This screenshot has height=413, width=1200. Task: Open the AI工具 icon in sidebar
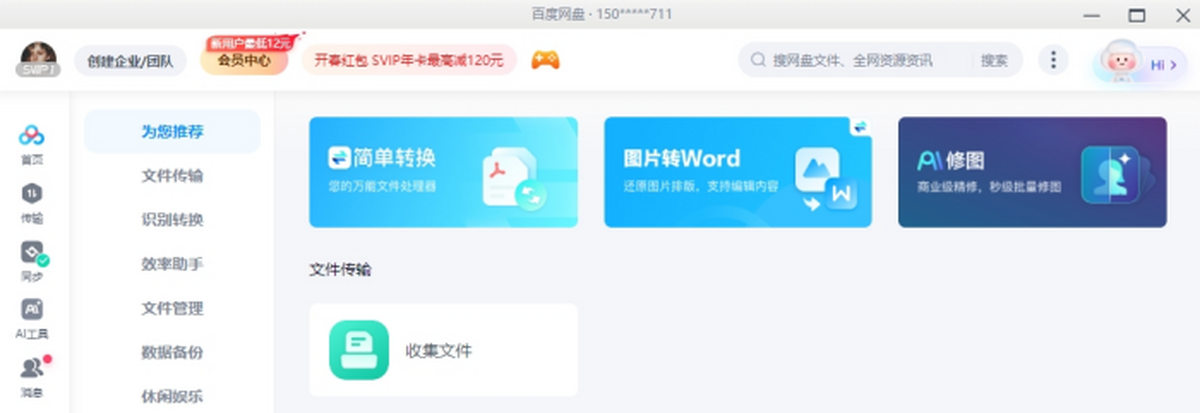coord(32,311)
